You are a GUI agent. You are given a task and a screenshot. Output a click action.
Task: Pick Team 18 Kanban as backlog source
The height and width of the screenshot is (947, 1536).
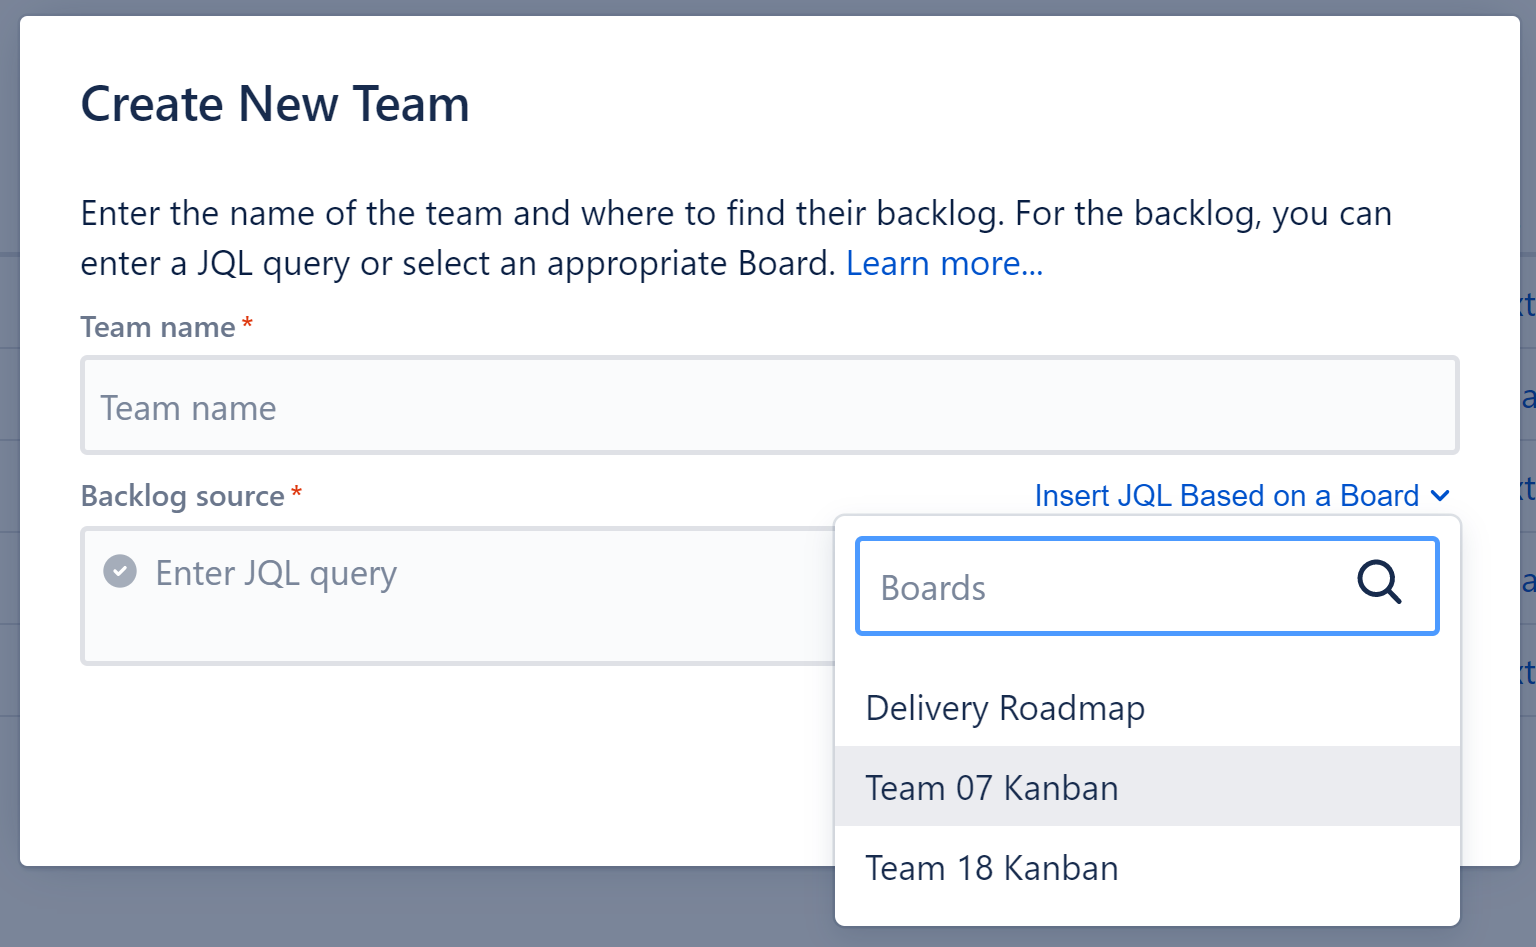pos(991,868)
